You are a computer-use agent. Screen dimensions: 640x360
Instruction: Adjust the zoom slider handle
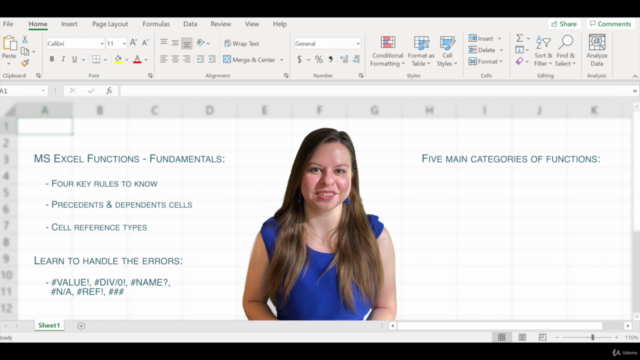(x=593, y=337)
